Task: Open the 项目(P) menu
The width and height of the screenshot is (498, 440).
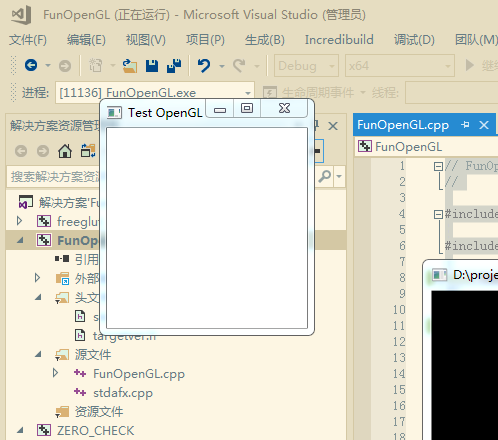Action: [205, 40]
